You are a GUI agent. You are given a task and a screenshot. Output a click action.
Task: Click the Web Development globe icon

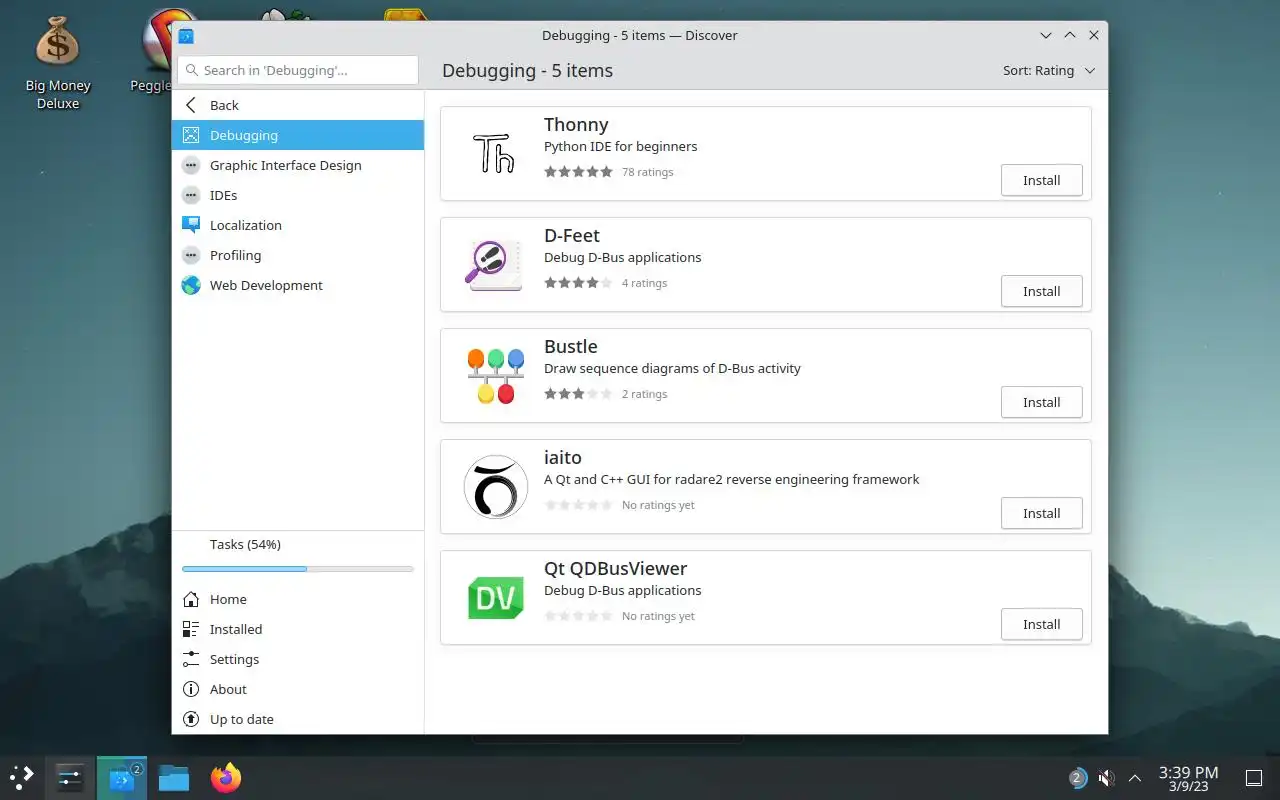click(x=191, y=285)
